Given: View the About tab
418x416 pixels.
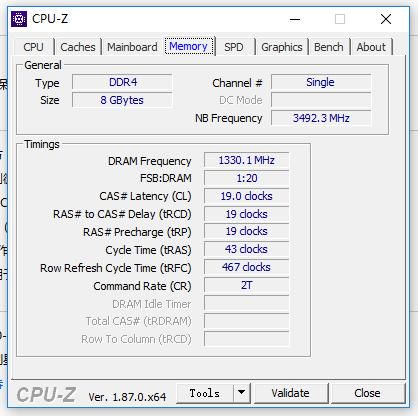Looking at the screenshot, I should (x=371, y=47).
